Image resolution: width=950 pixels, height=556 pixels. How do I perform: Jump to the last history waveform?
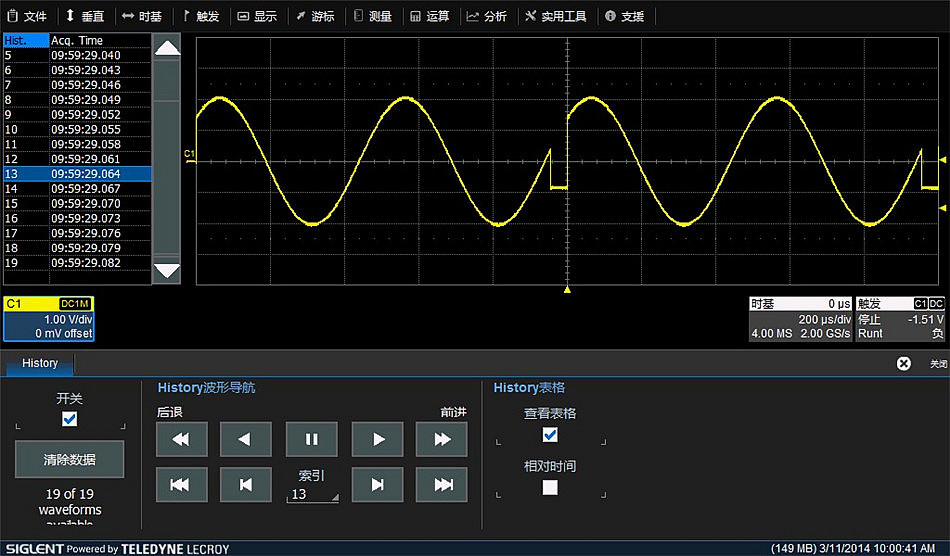442,485
